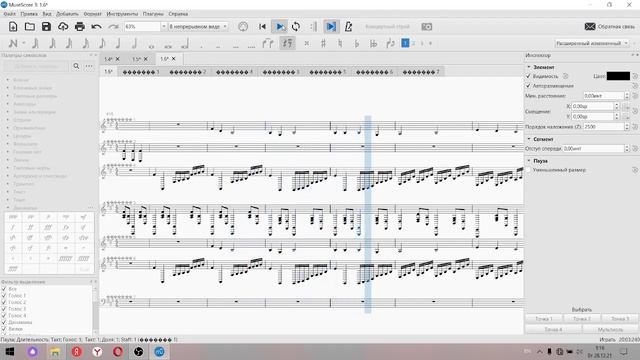Toggle note input mode
Screen dimensions: 640x360
click(x=13, y=43)
